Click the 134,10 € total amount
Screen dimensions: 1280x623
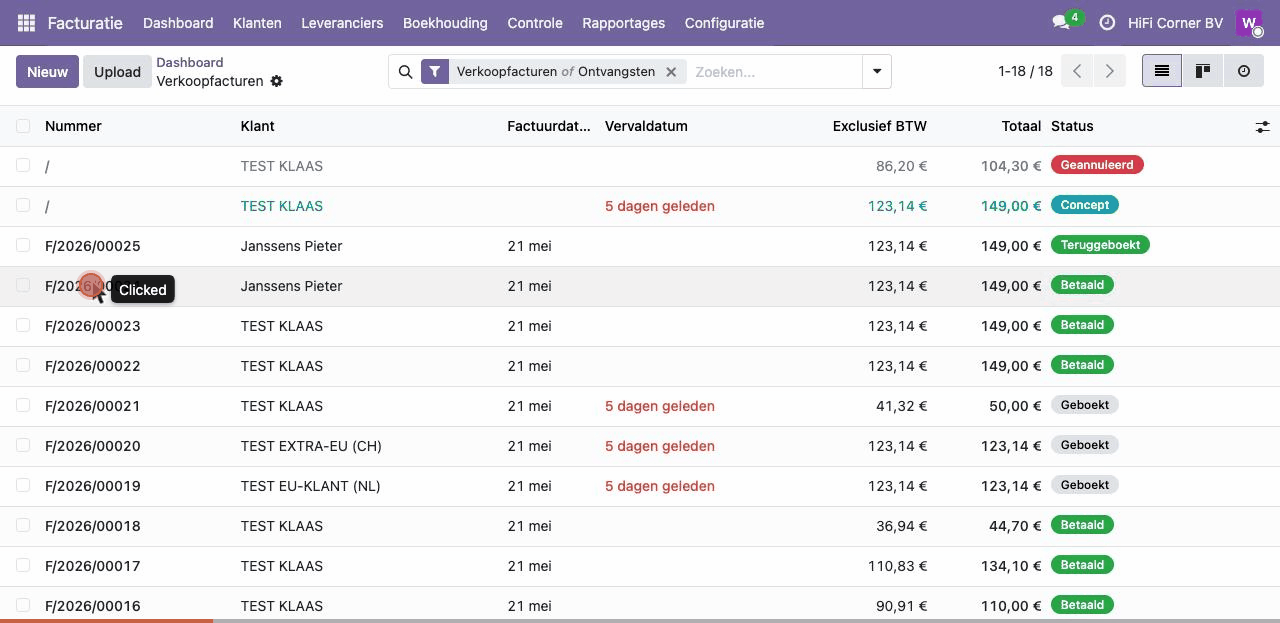click(1011, 566)
